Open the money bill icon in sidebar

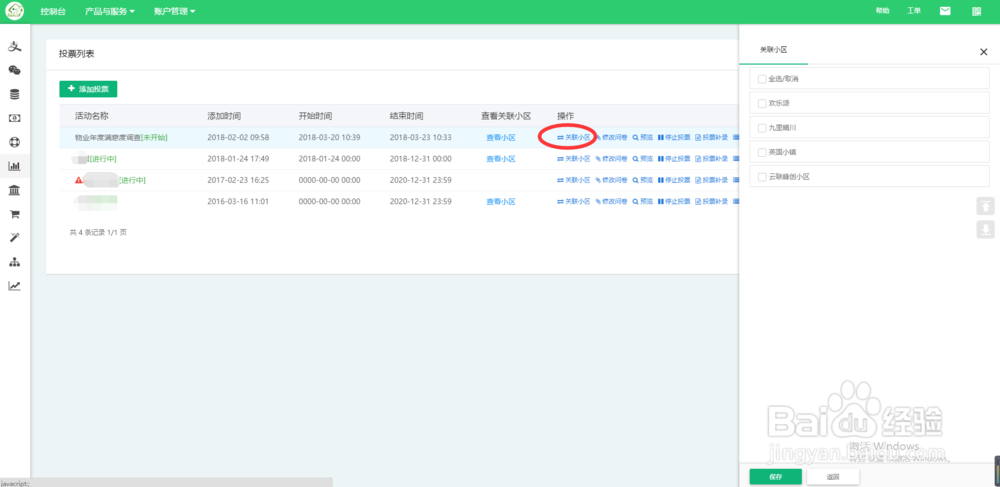pos(14,118)
